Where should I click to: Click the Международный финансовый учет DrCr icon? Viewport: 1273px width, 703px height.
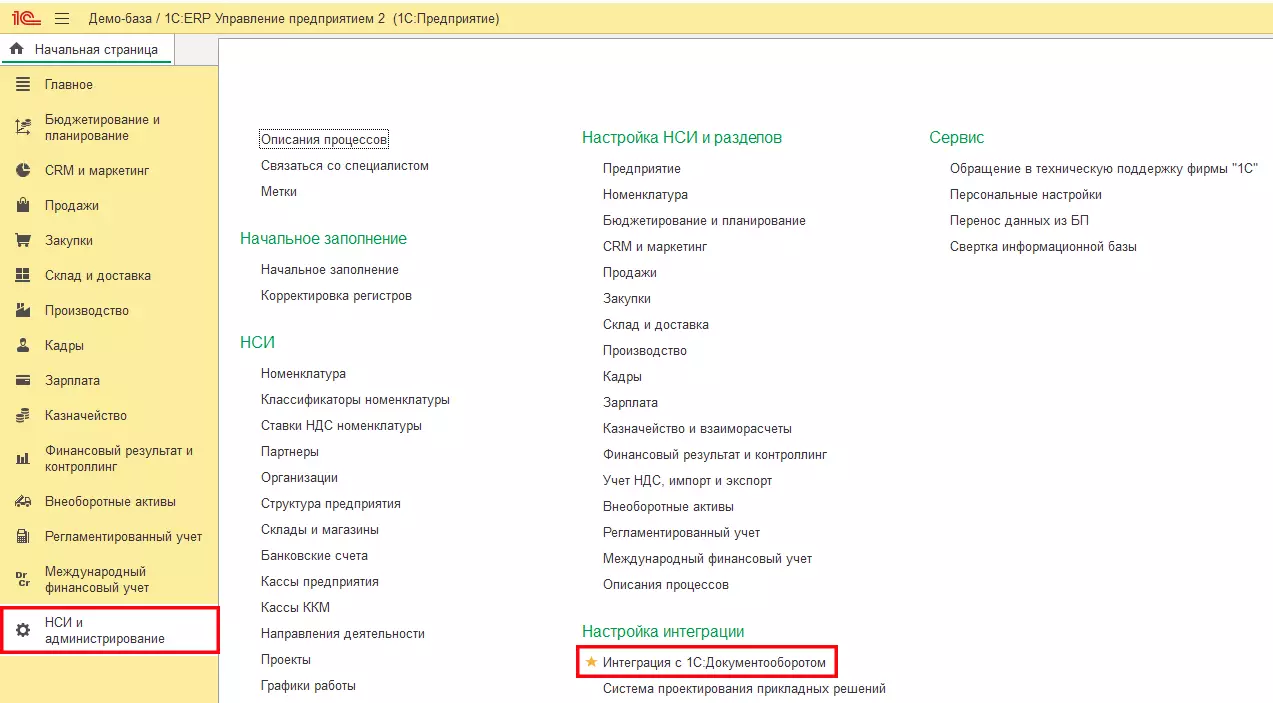tap(23, 580)
